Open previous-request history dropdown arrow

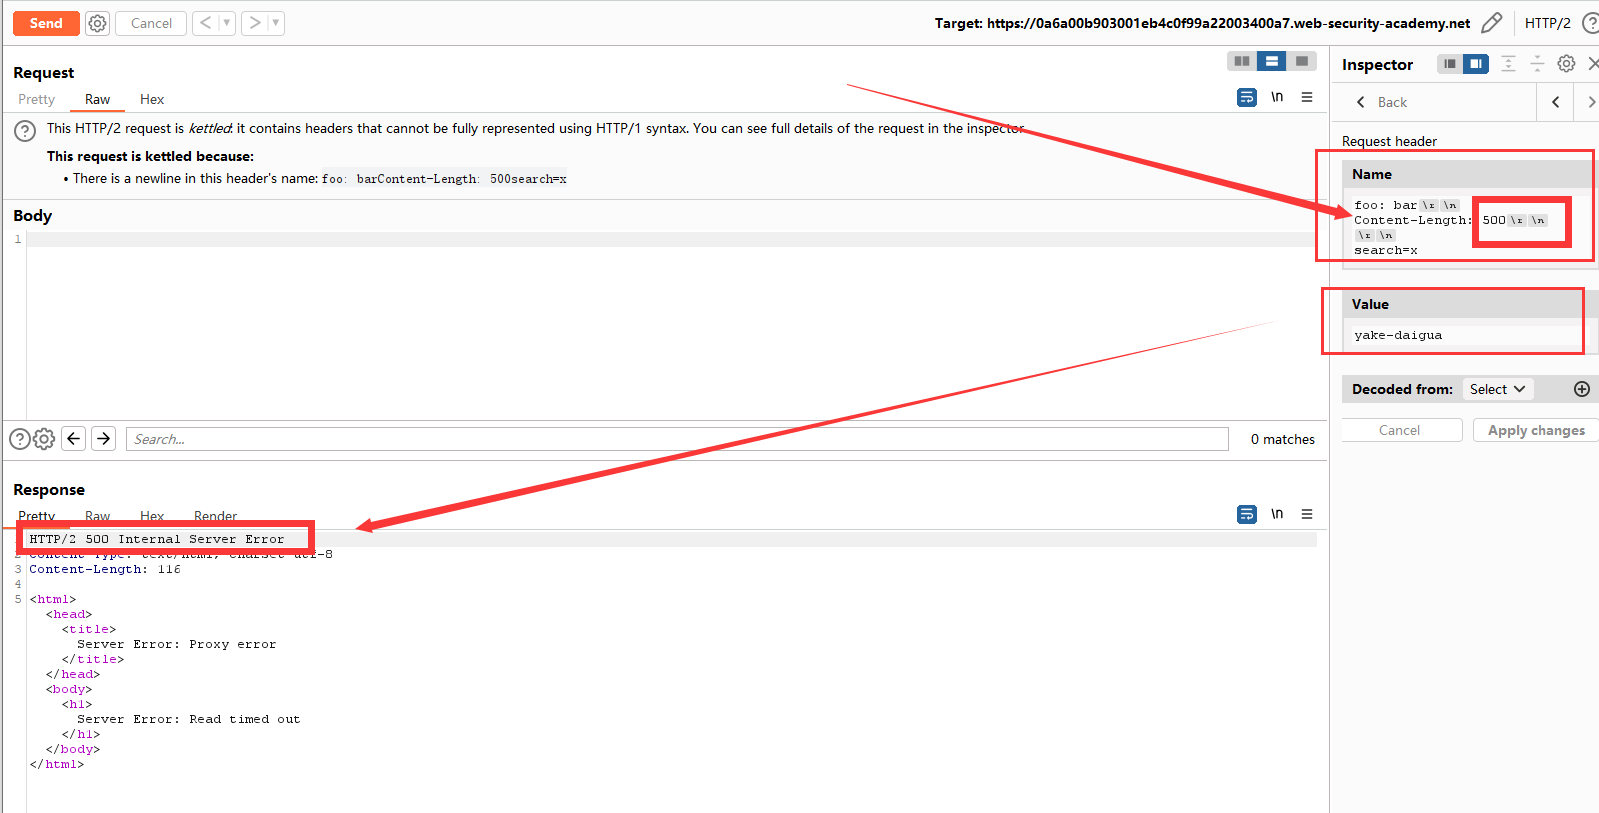tap(227, 23)
